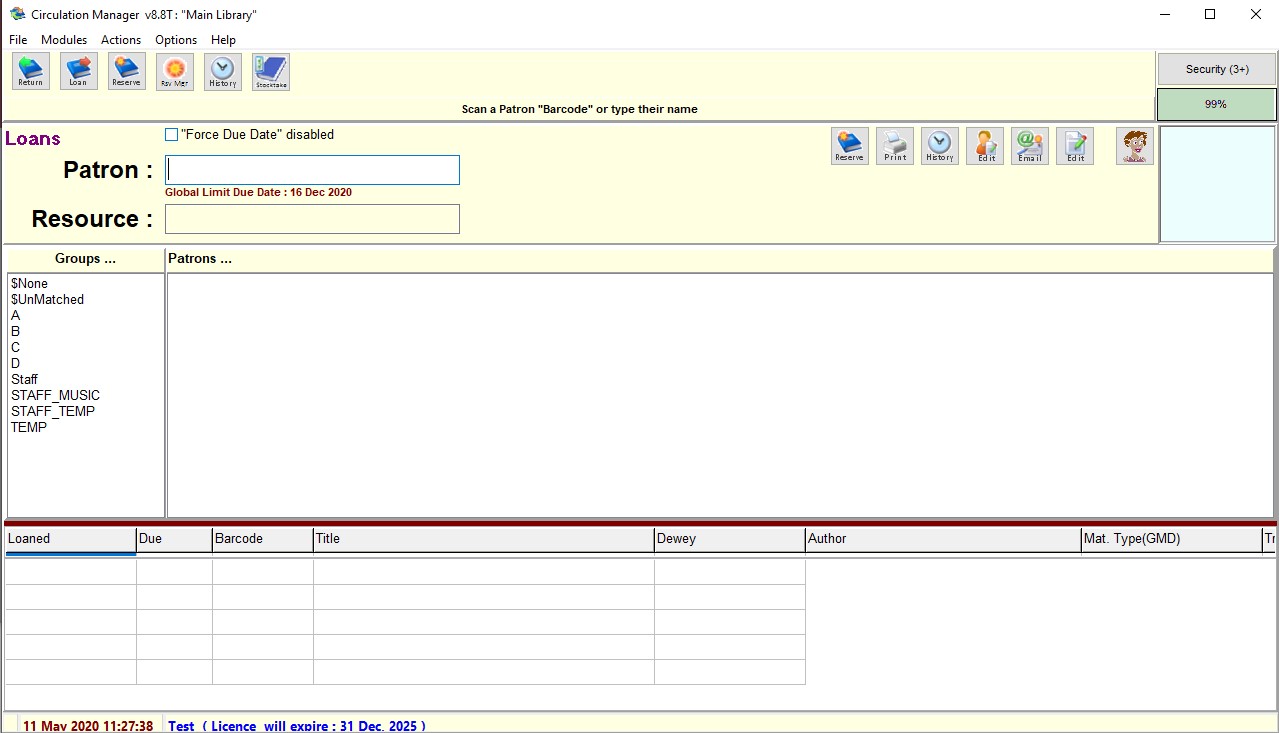Select the Return book tool

click(x=29, y=70)
